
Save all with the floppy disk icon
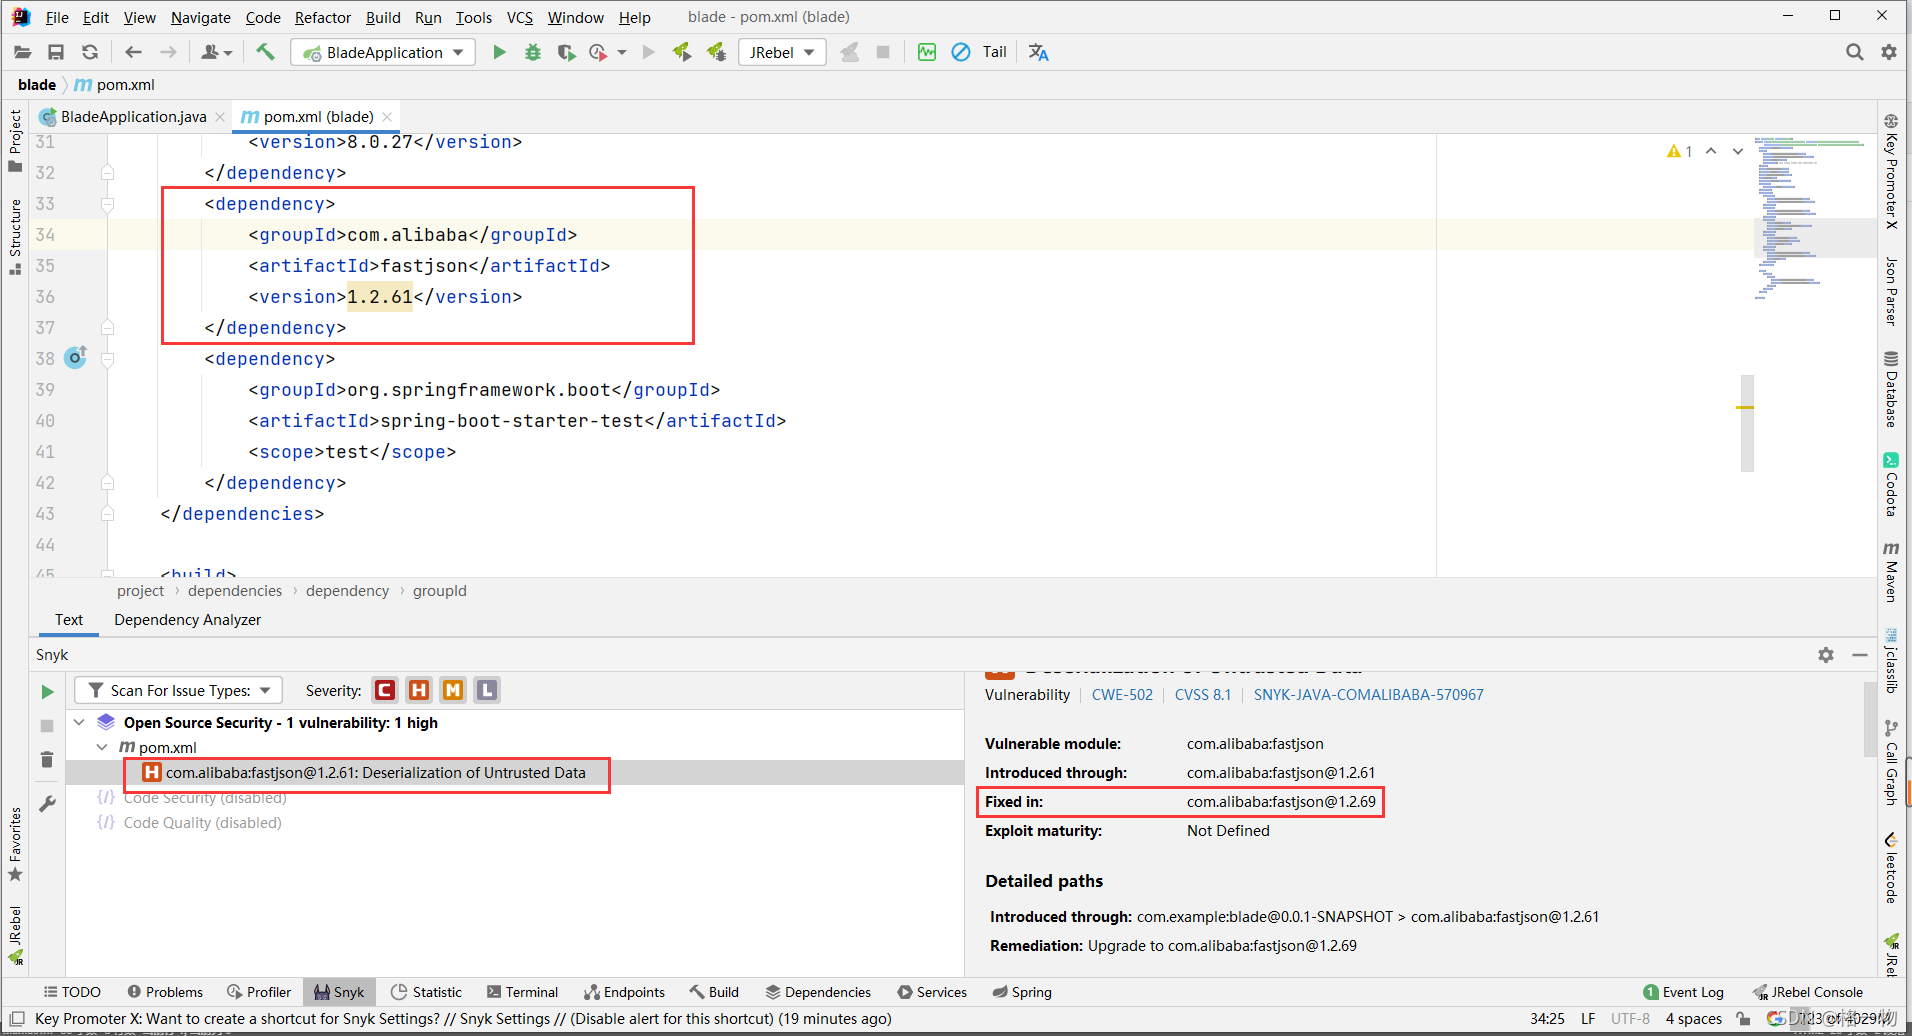[x=56, y=52]
